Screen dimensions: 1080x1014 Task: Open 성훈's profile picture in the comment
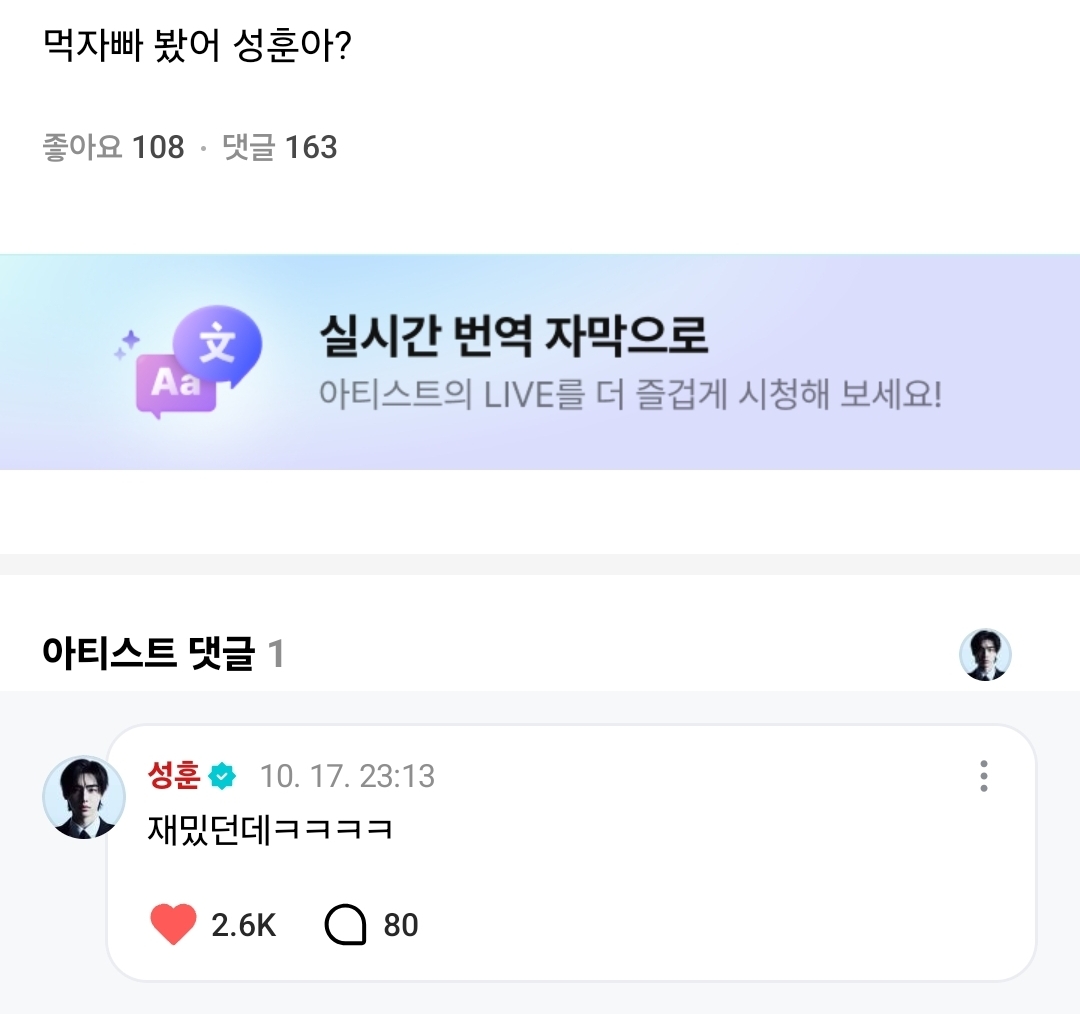84,796
